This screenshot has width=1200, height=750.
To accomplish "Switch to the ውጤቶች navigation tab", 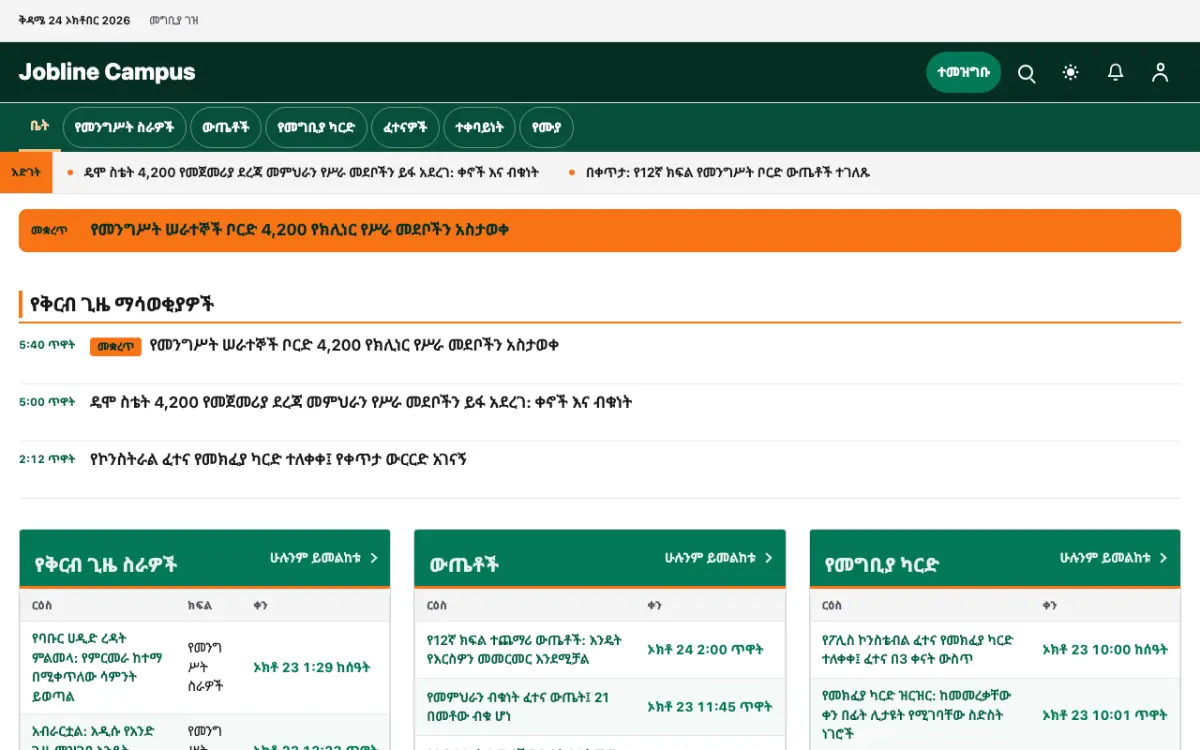I will pyautogui.click(x=226, y=127).
